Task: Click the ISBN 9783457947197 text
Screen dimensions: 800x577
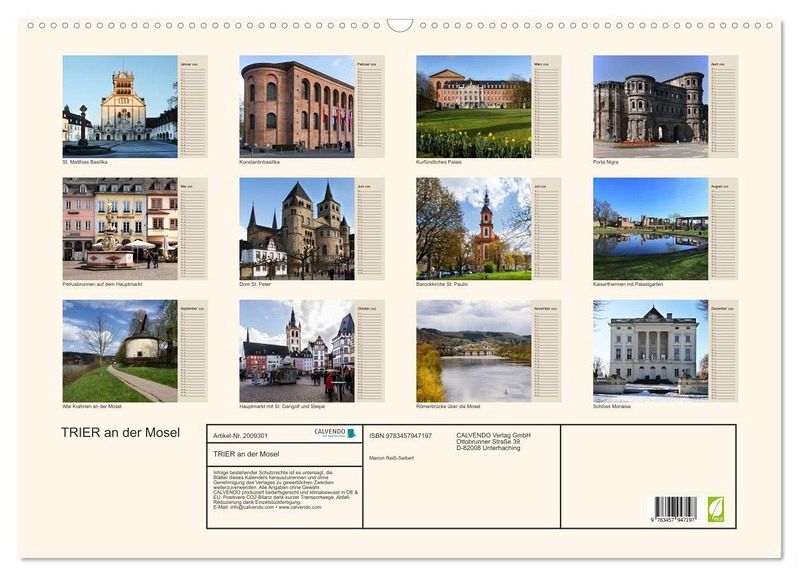Action: [x=400, y=436]
